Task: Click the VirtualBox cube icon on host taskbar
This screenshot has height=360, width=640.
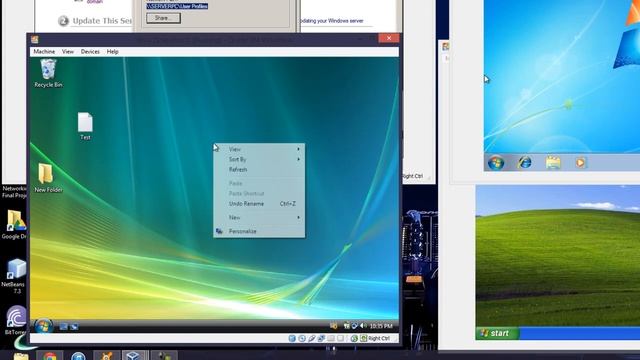Action: [x=134, y=356]
